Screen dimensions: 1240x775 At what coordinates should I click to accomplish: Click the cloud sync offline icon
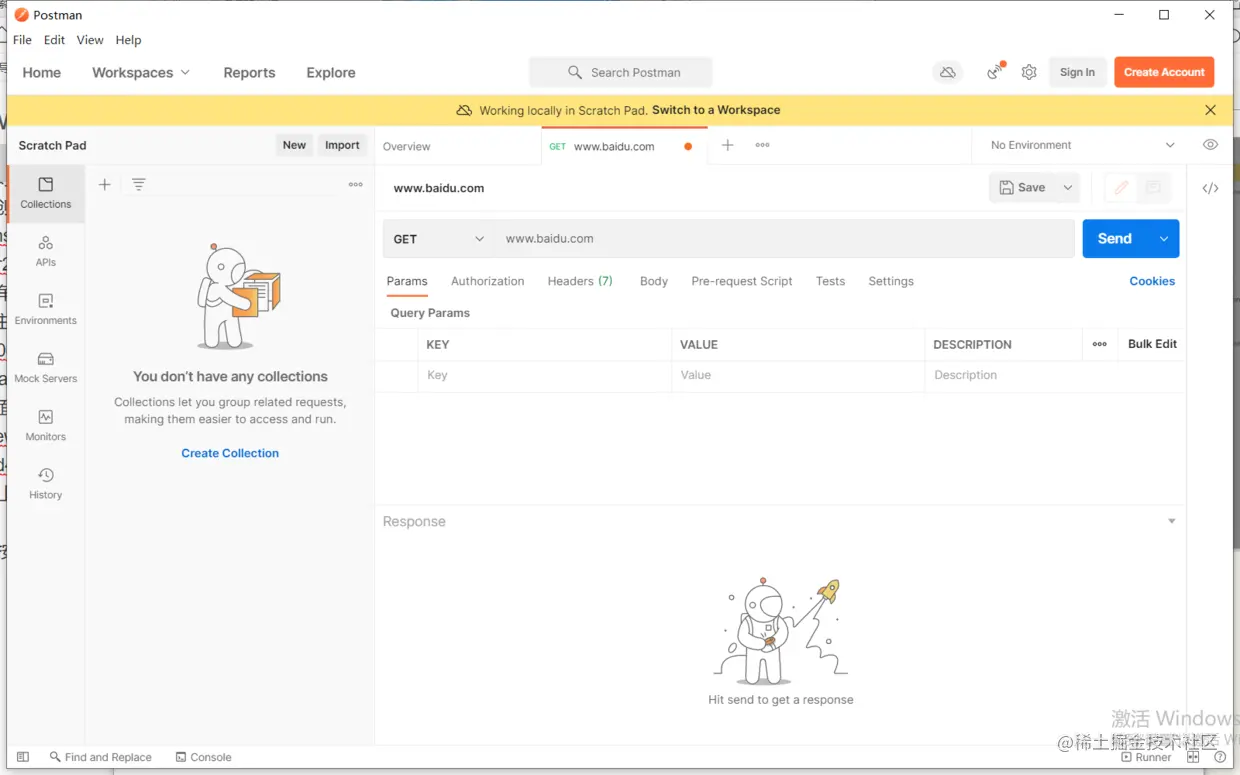(947, 72)
